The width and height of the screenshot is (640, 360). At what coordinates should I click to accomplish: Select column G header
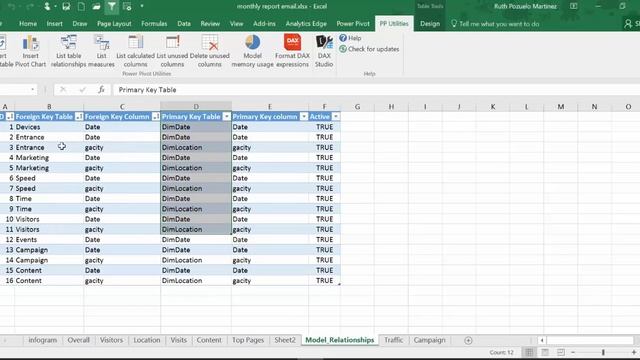click(x=357, y=107)
